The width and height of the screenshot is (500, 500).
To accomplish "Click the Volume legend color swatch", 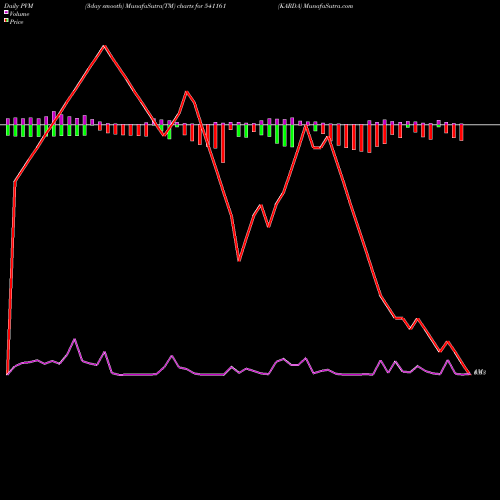I will tap(6, 12).
